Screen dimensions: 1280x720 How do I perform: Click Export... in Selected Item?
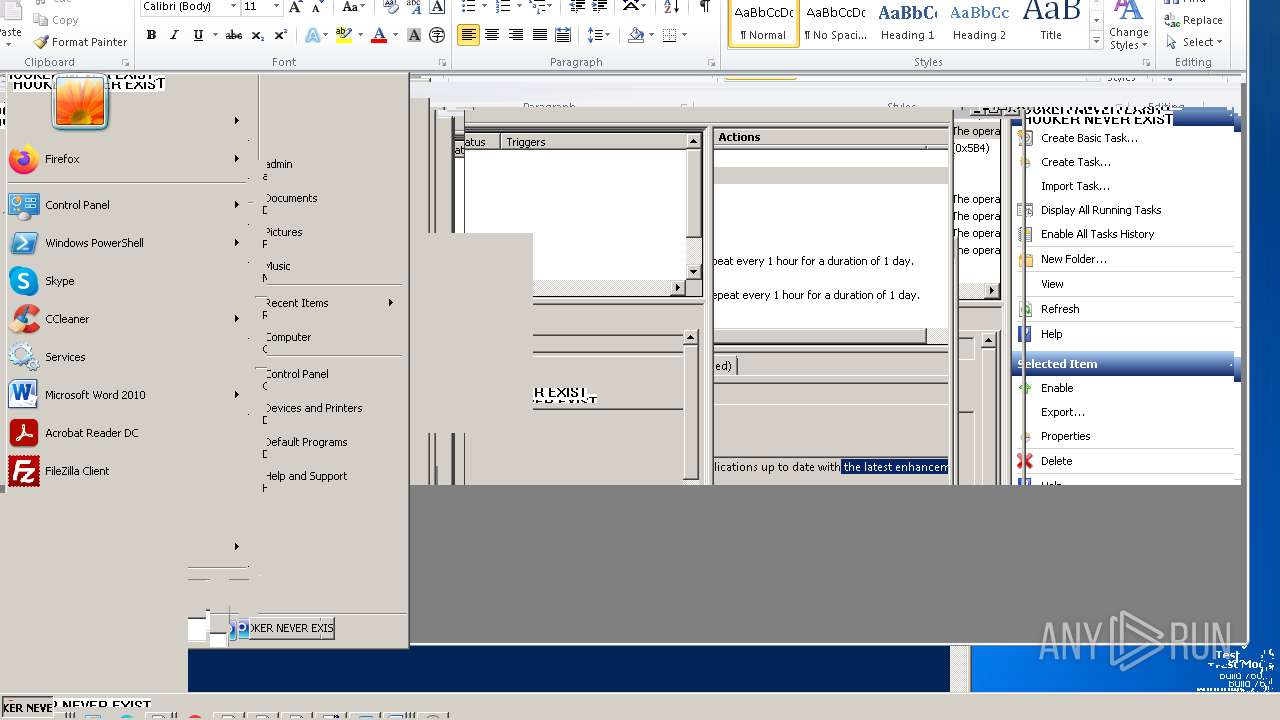(1062, 412)
